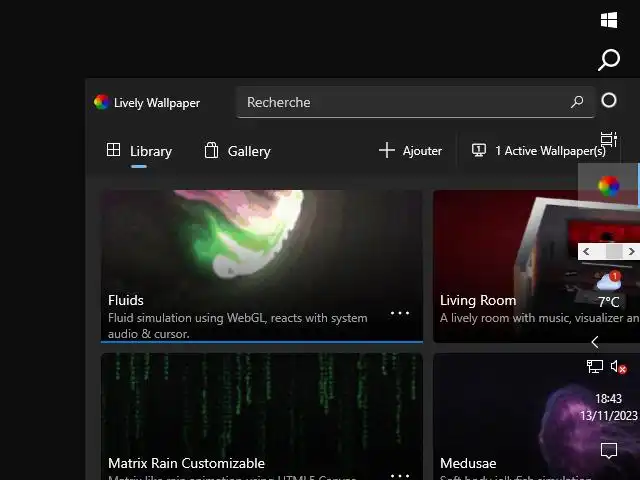Click the Medusae title text

pyautogui.click(x=468, y=463)
